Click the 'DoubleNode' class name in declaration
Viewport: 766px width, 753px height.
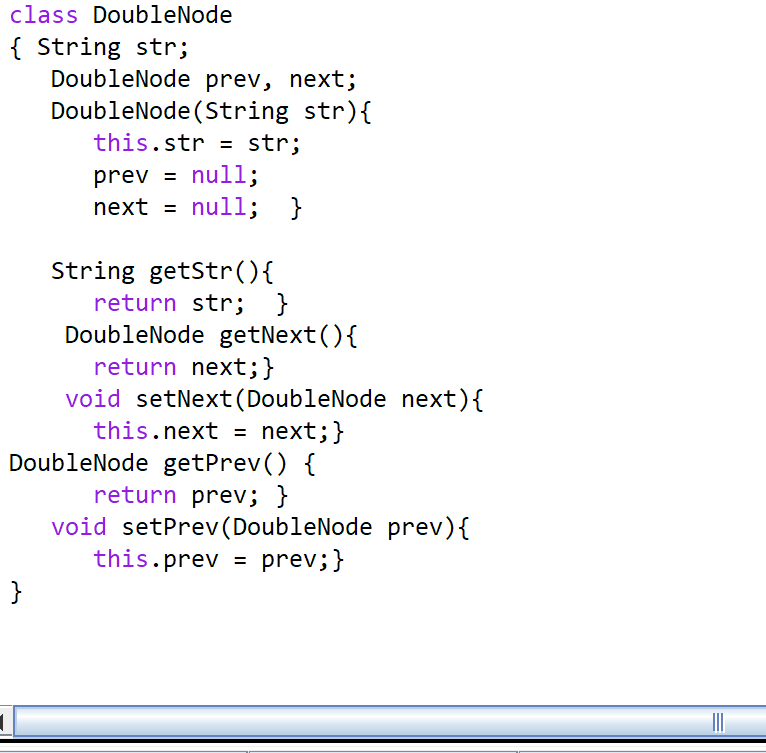pyautogui.click(x=162, y=15)
